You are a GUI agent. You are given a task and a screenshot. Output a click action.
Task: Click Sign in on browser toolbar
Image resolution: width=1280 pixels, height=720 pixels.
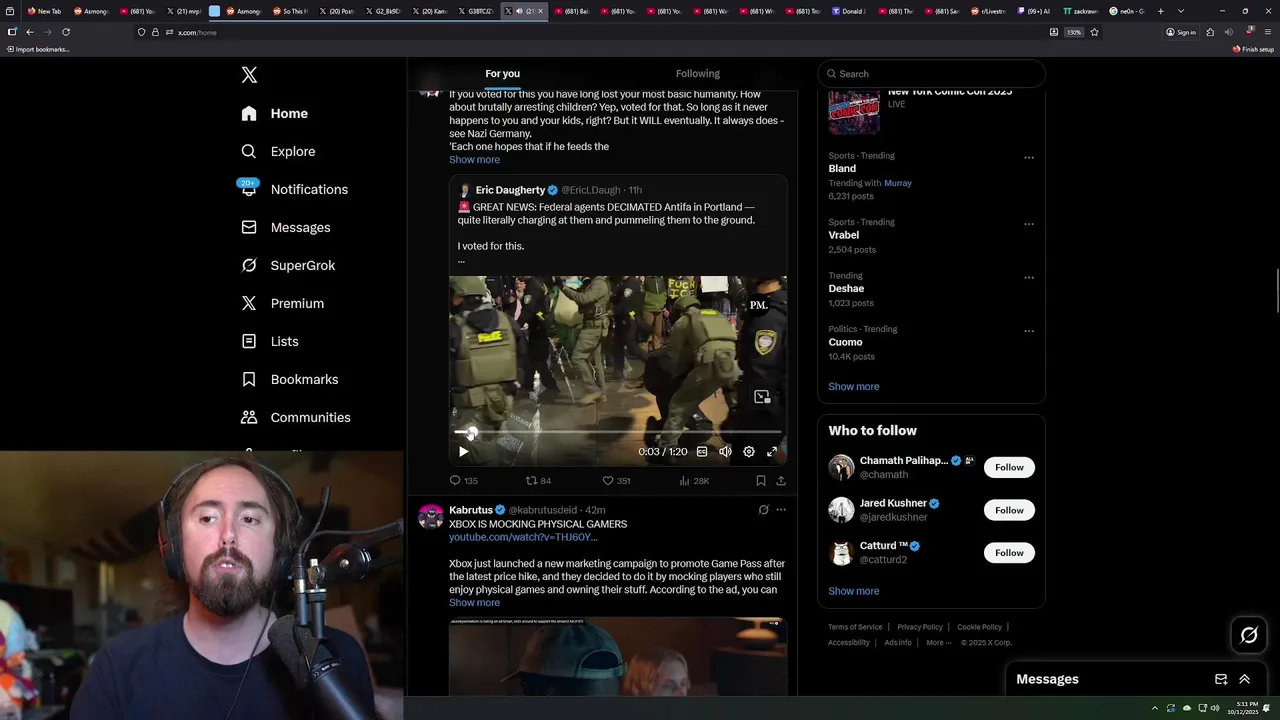pos(1181,32)
